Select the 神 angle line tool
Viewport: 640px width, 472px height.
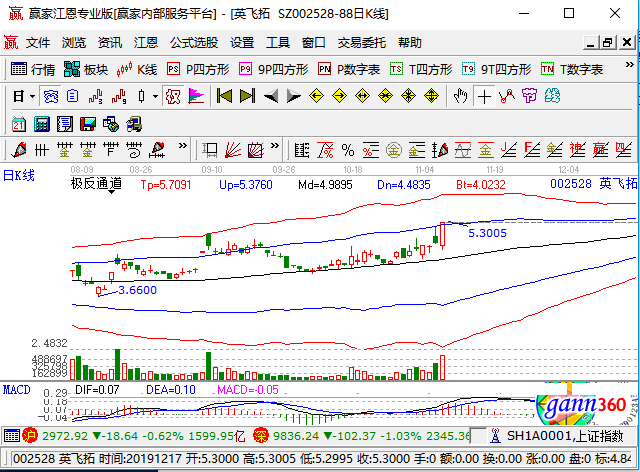(578, 150)
